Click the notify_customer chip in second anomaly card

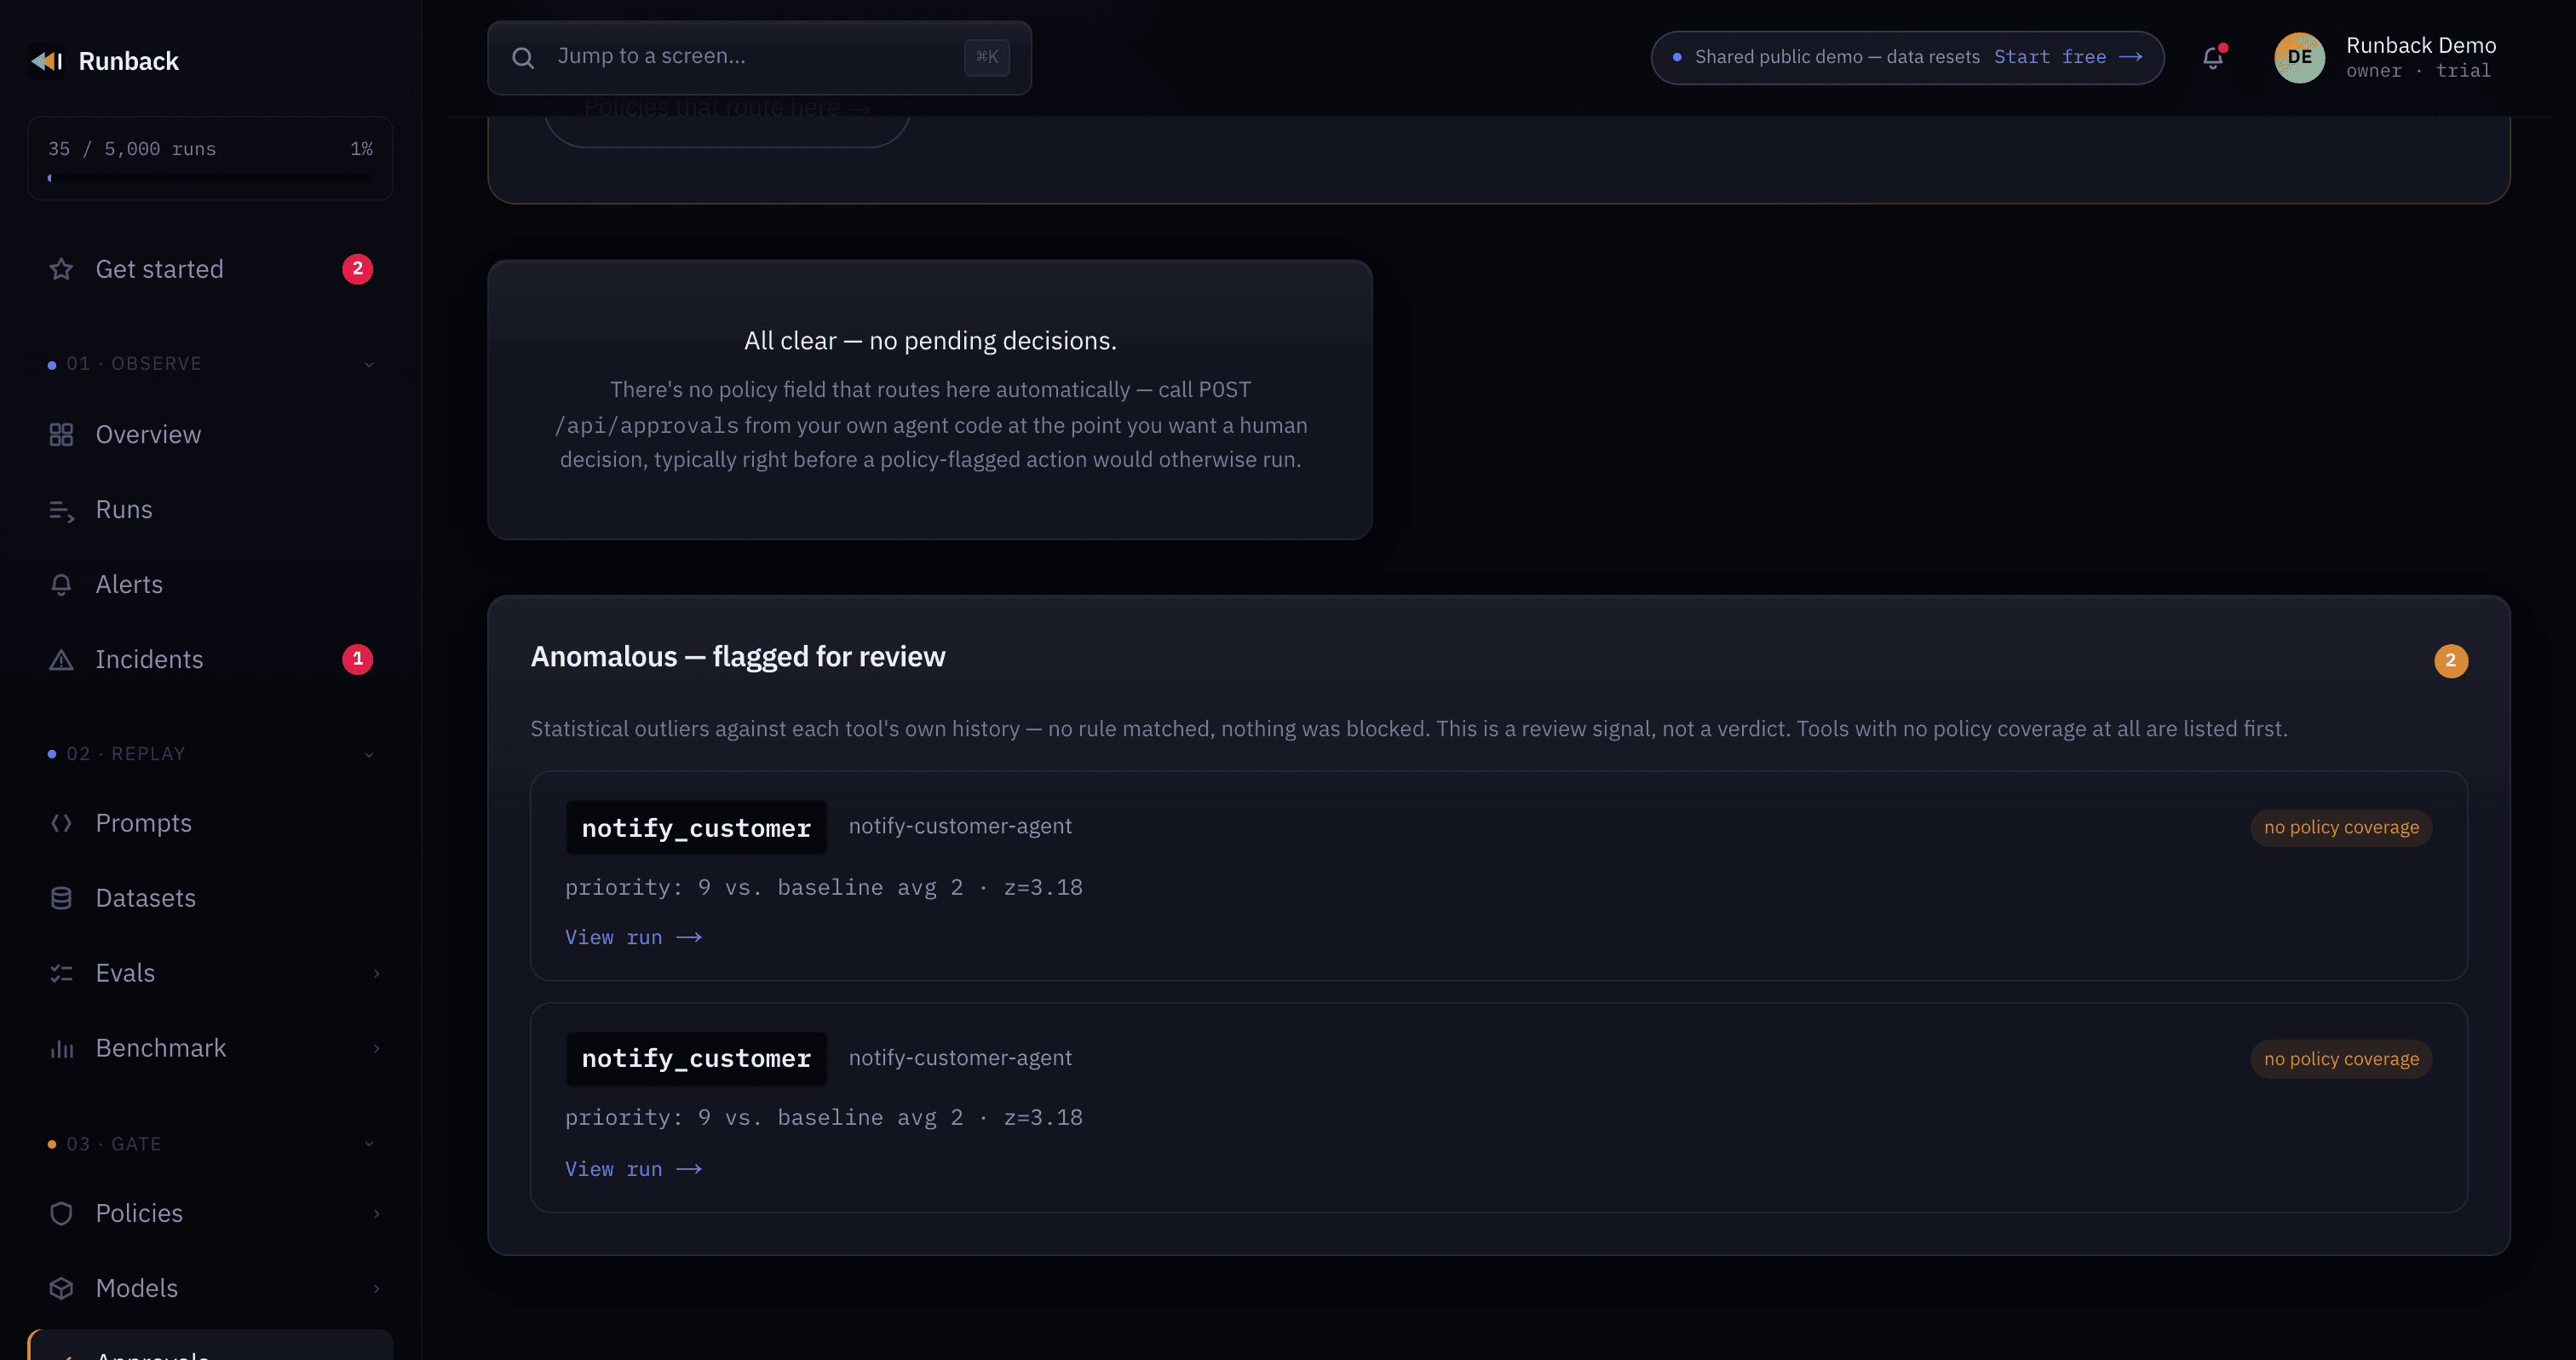coord(696,1059)
